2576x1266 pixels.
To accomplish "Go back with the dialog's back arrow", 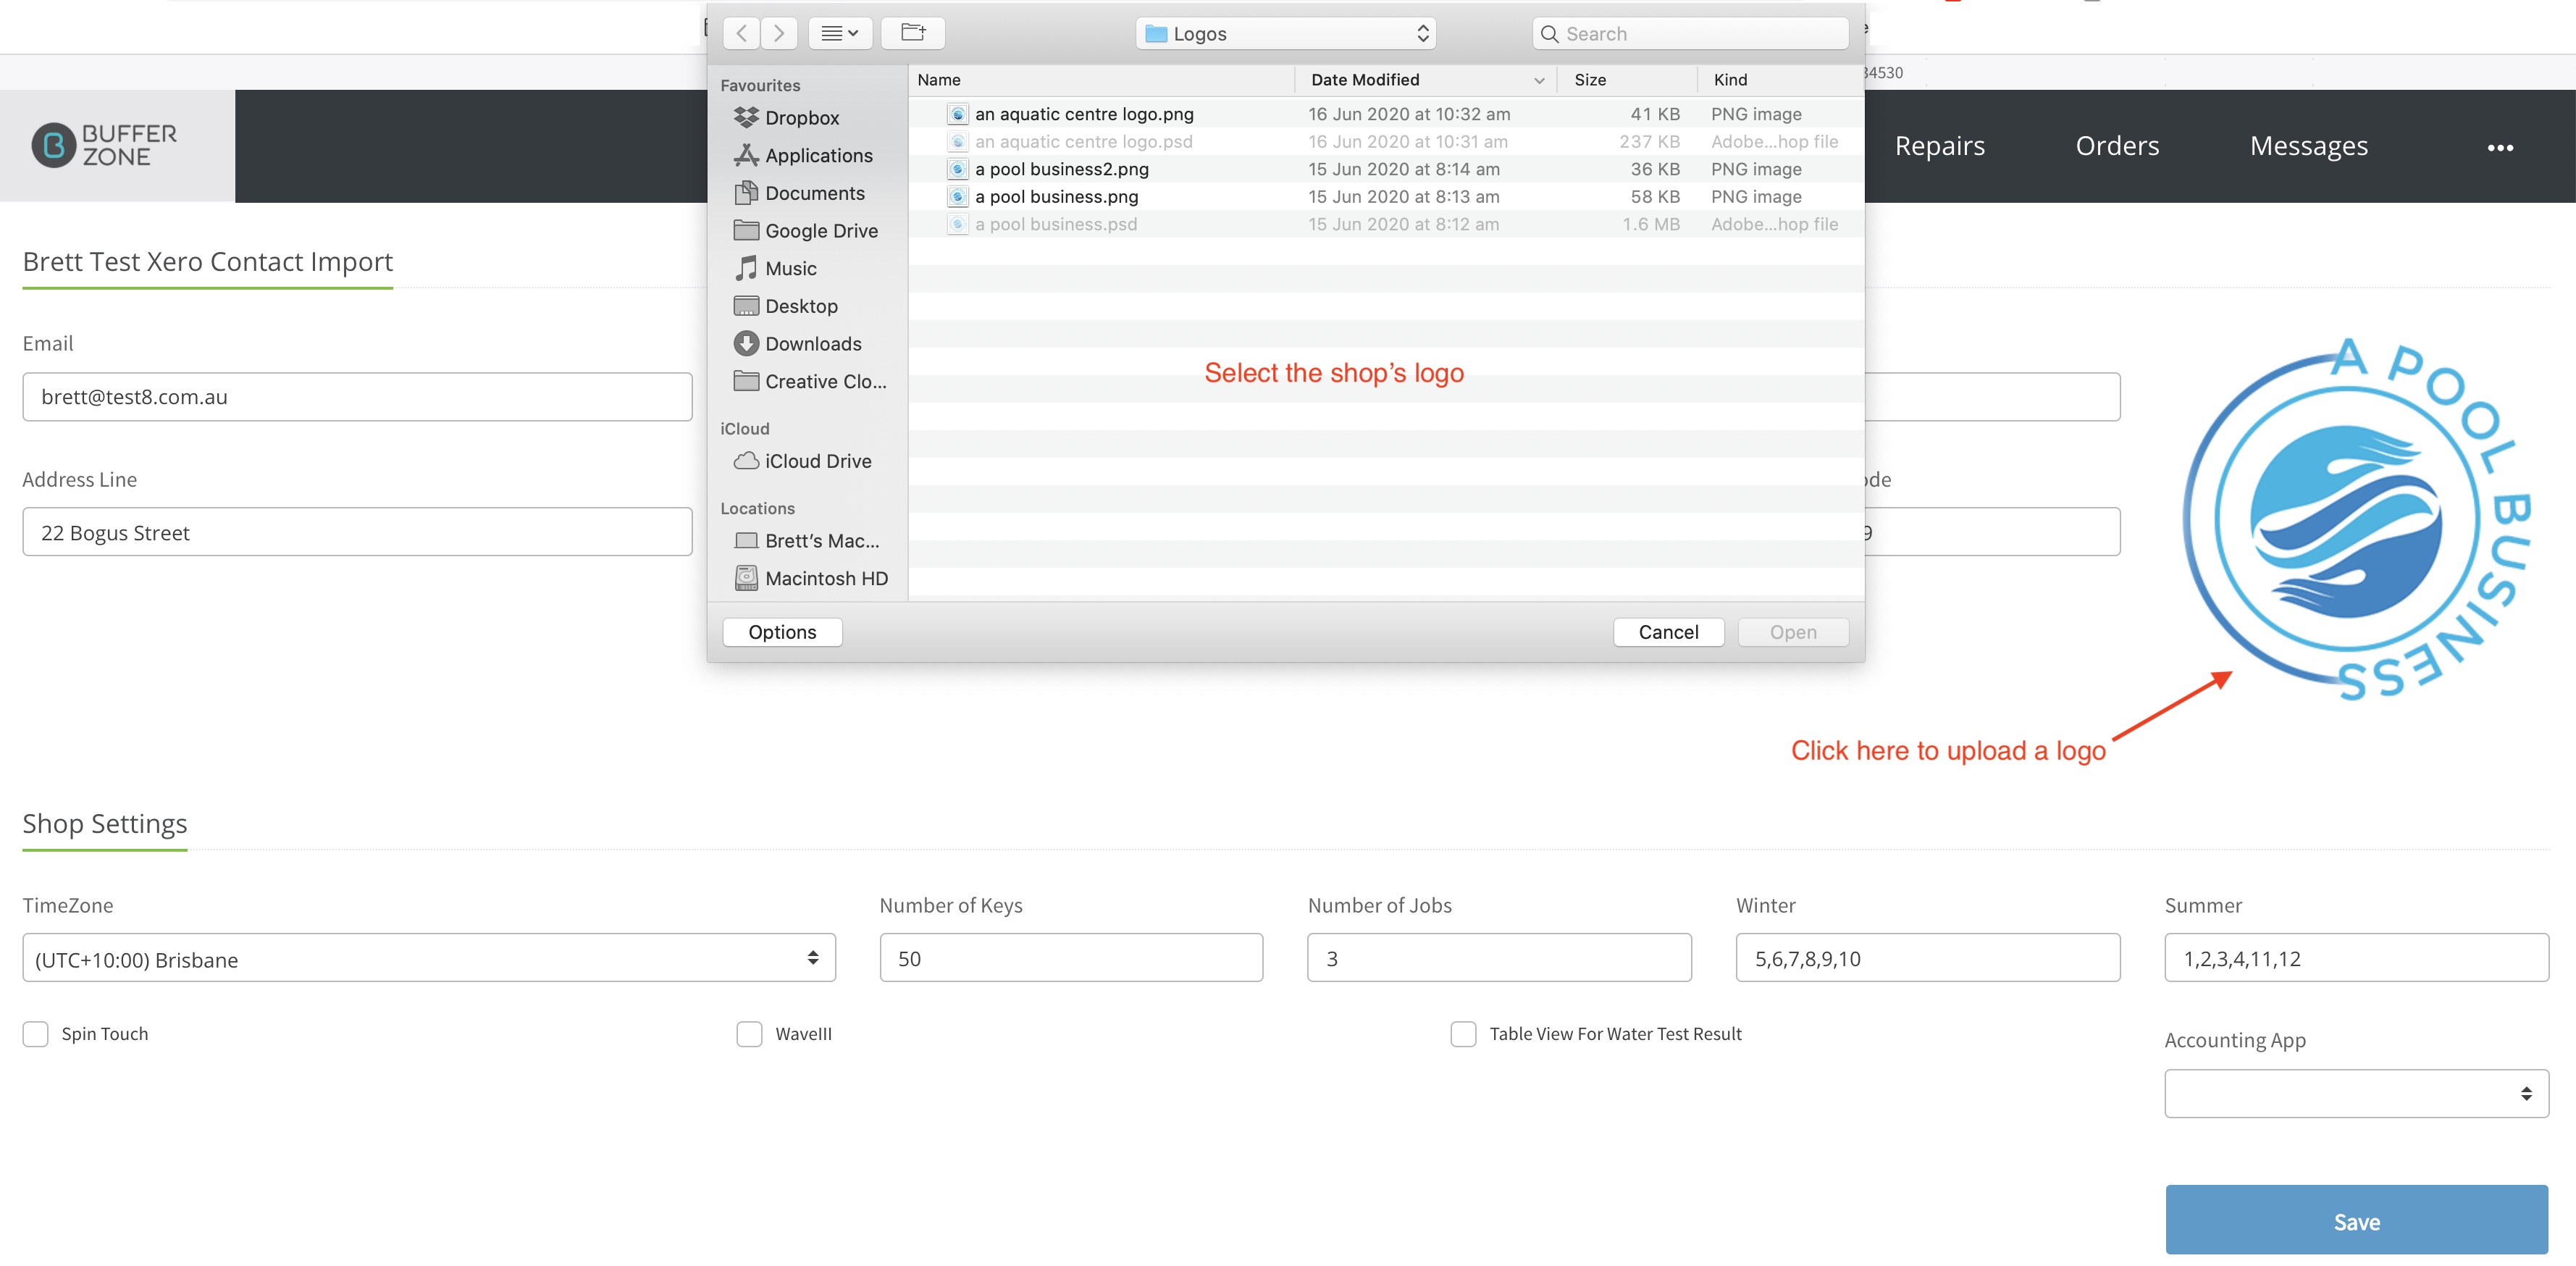I will [741, 33].
